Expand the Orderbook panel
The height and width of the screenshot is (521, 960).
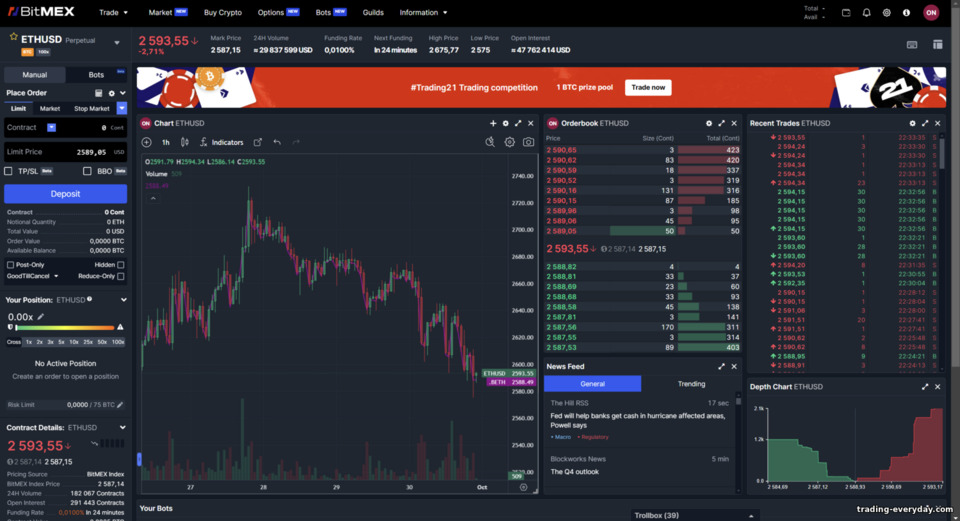pyautogui.click(x=721, y=123)
